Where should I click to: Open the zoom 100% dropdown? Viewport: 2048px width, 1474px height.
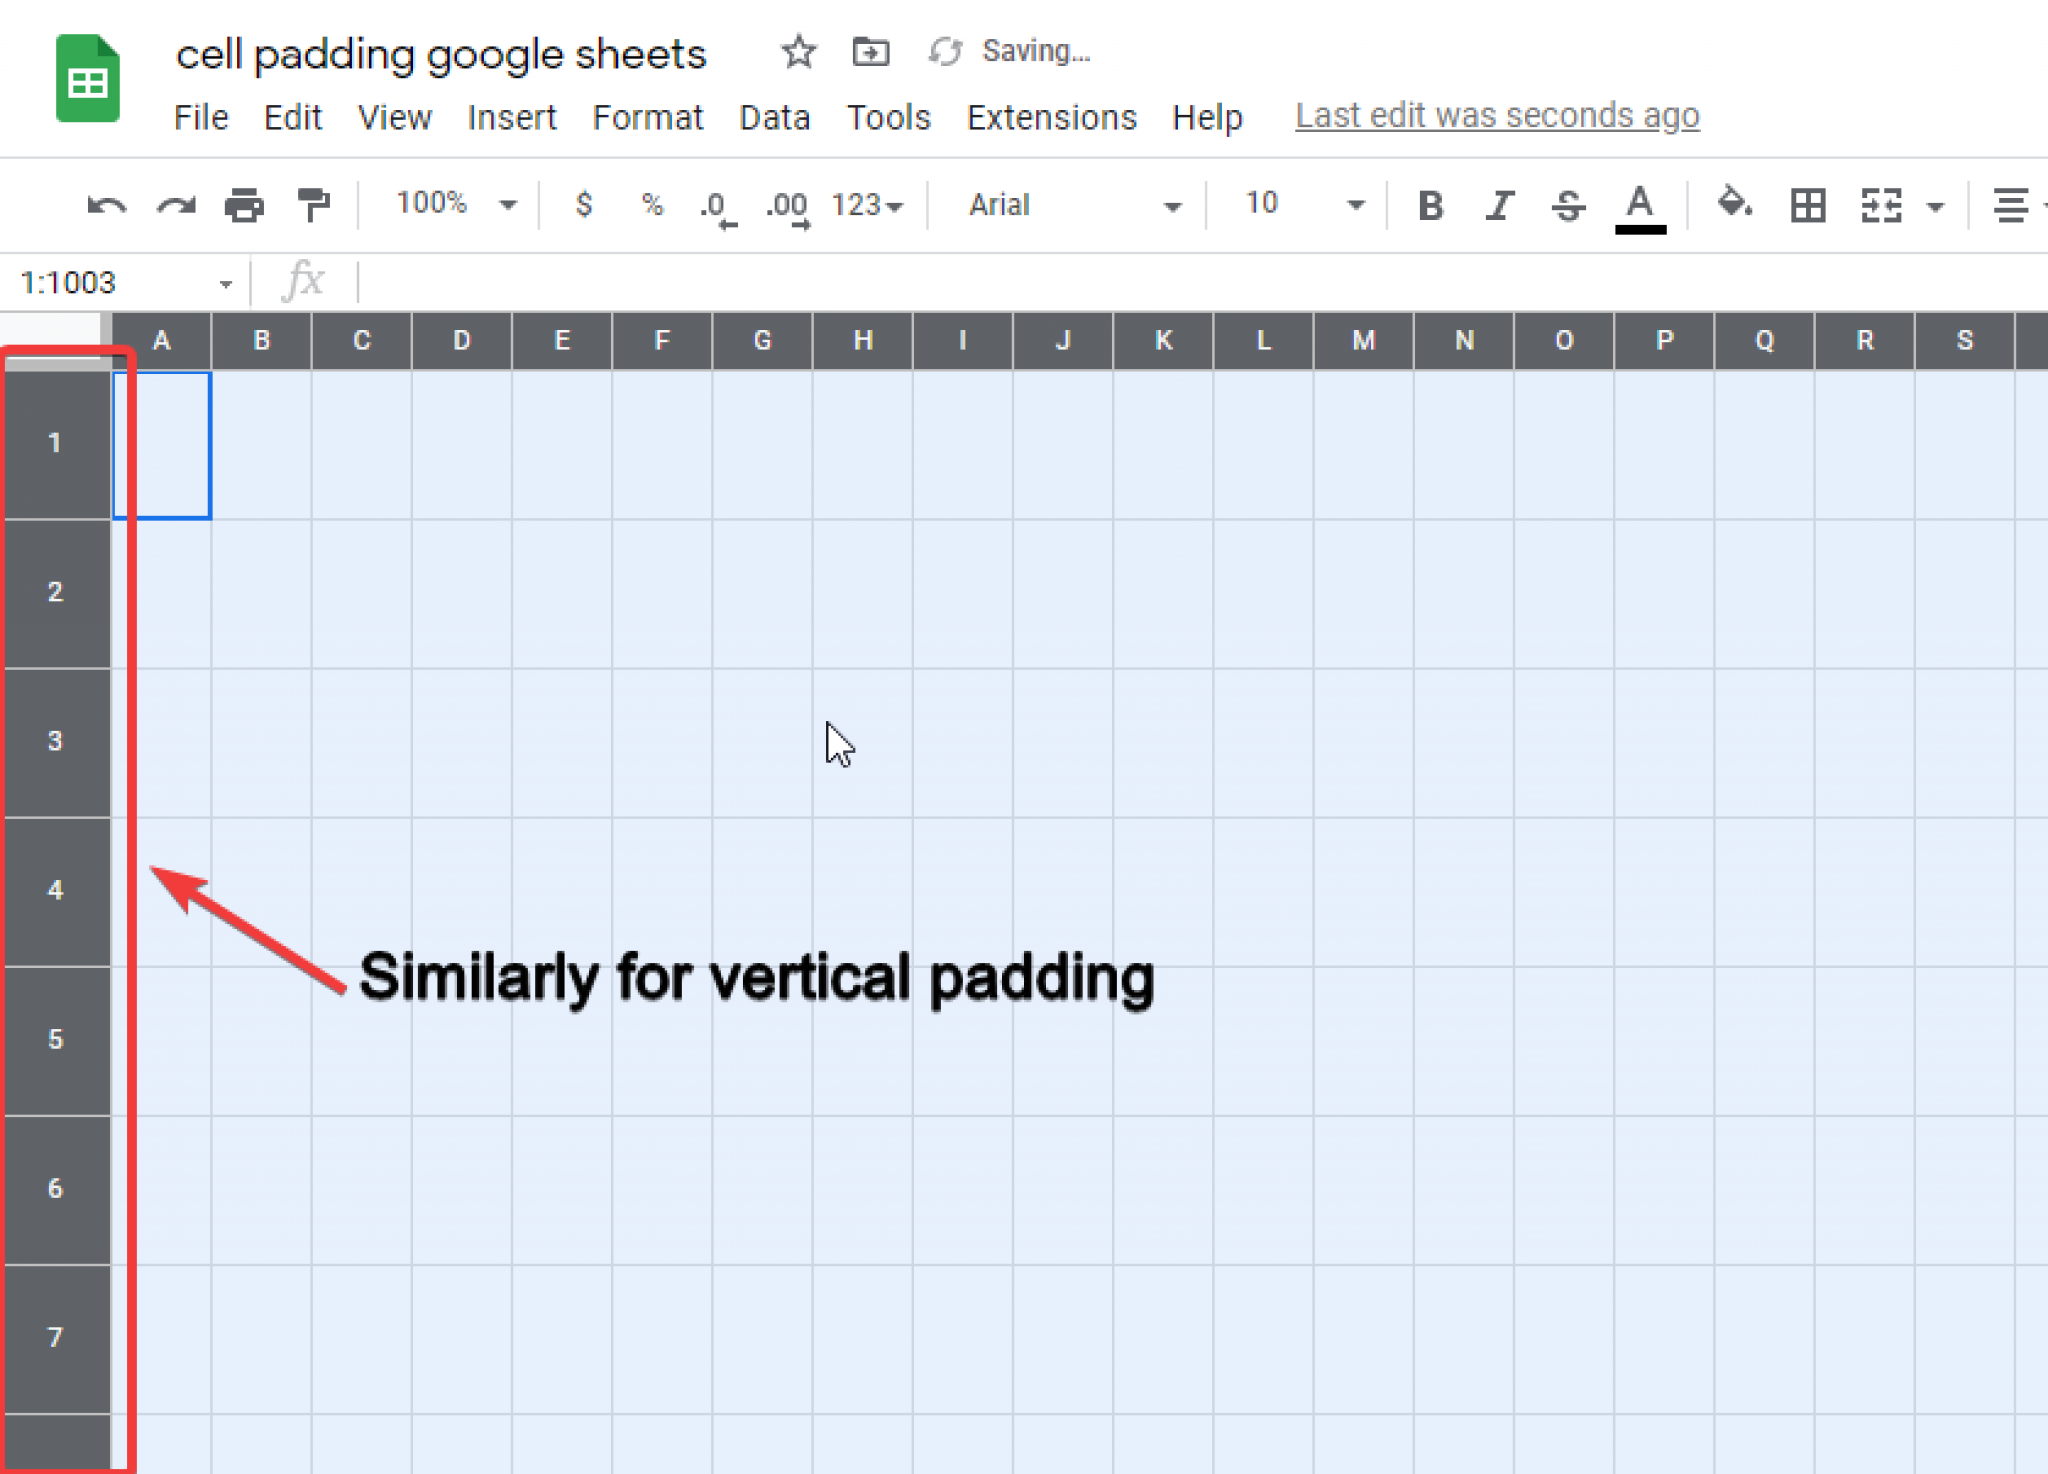456,204
